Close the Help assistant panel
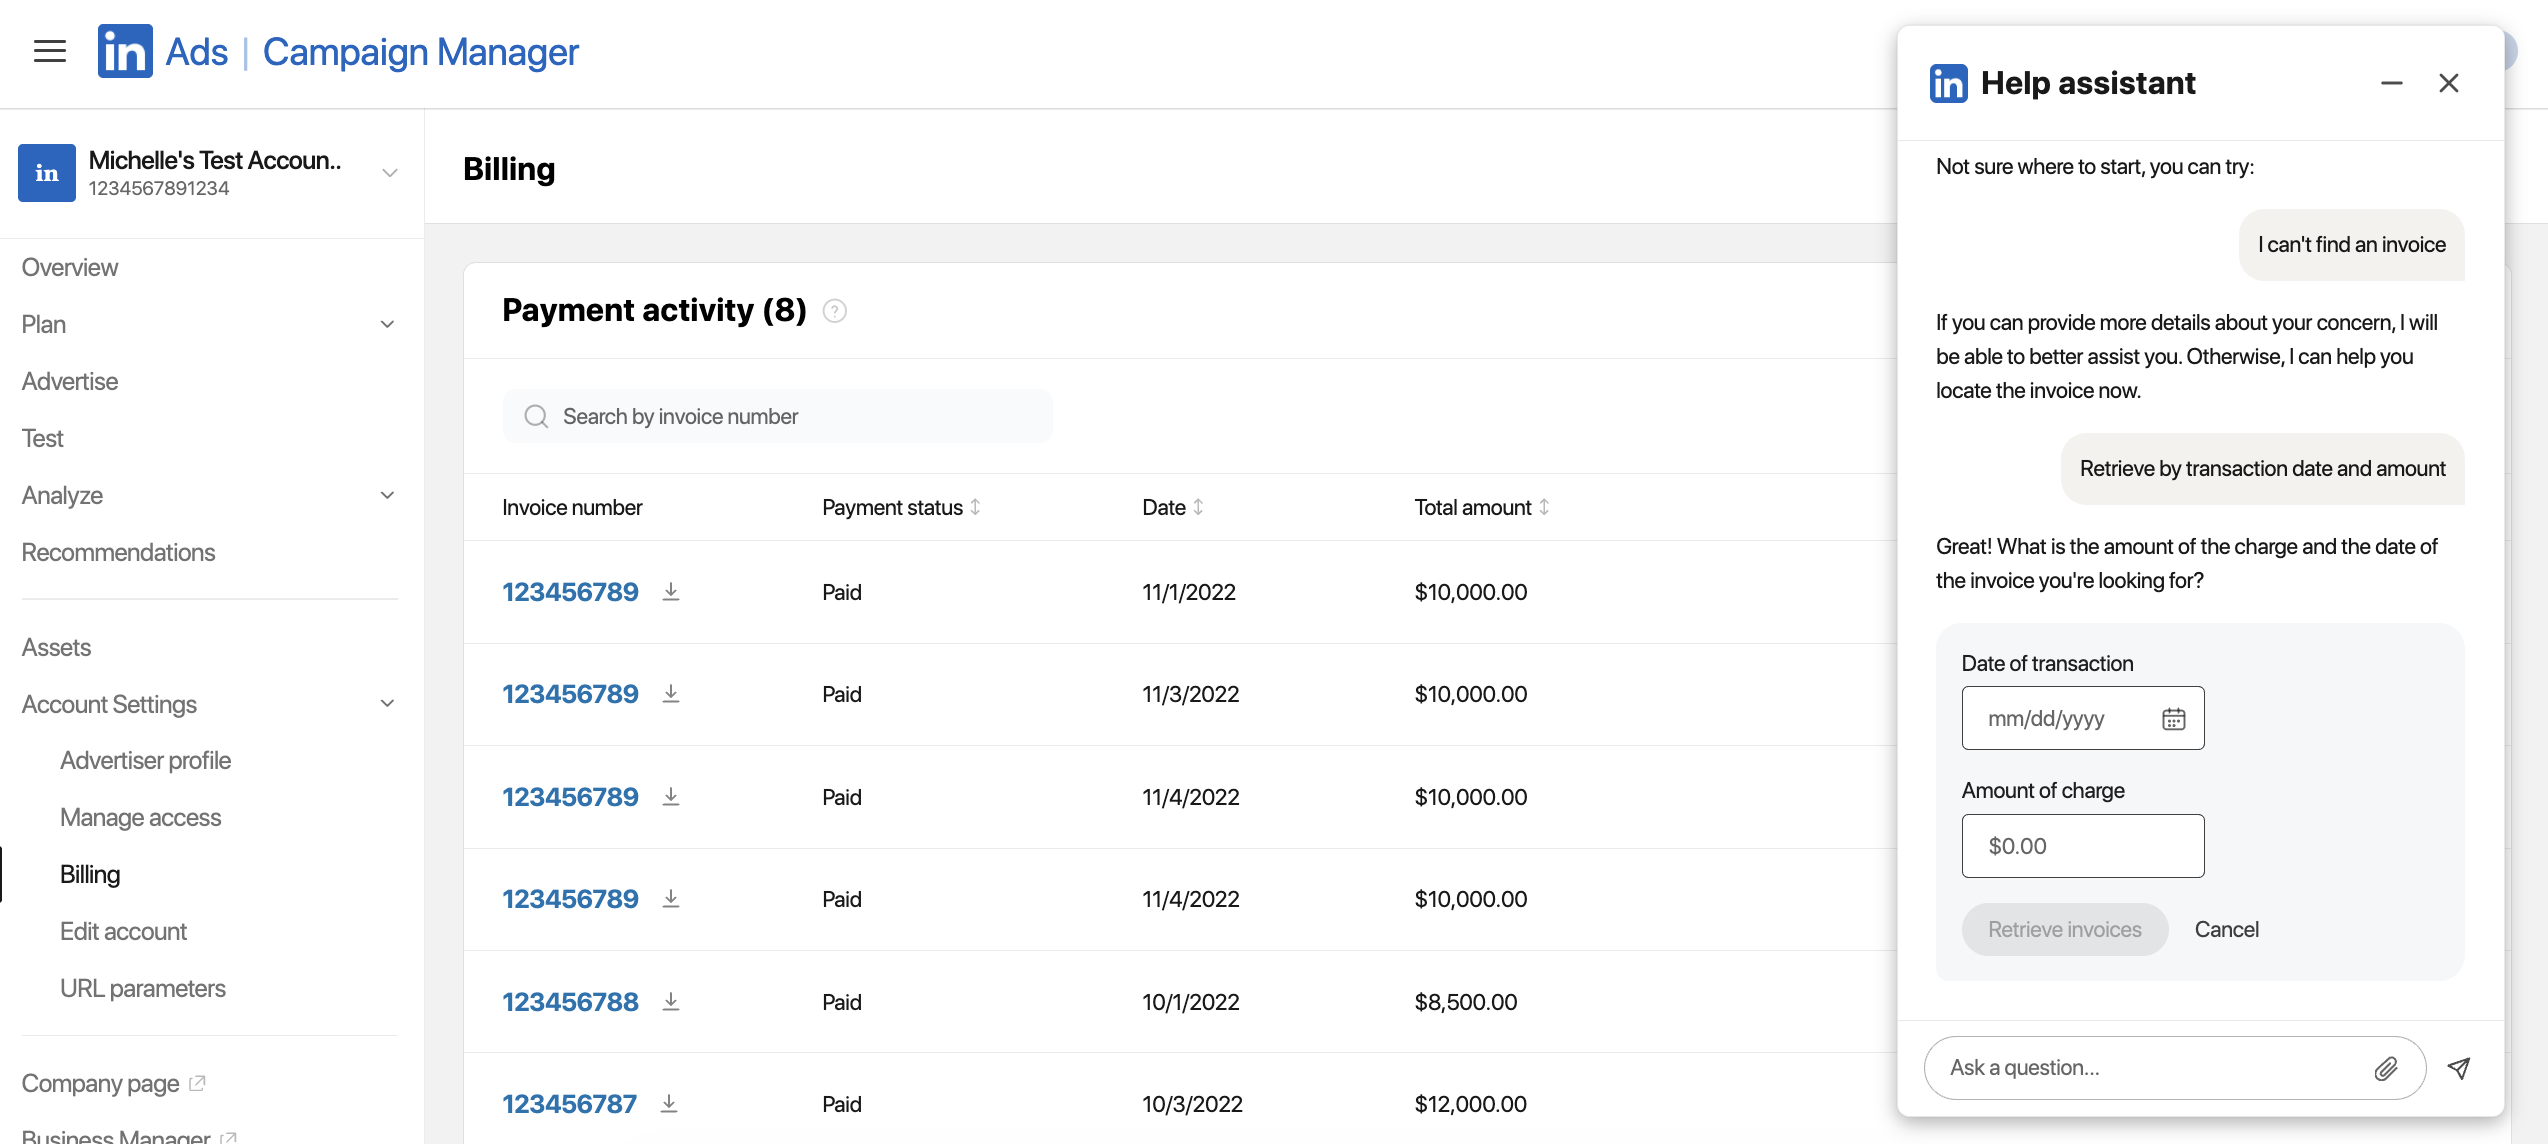Viewport: 2548px width, 1144px height. [2449, 83]
